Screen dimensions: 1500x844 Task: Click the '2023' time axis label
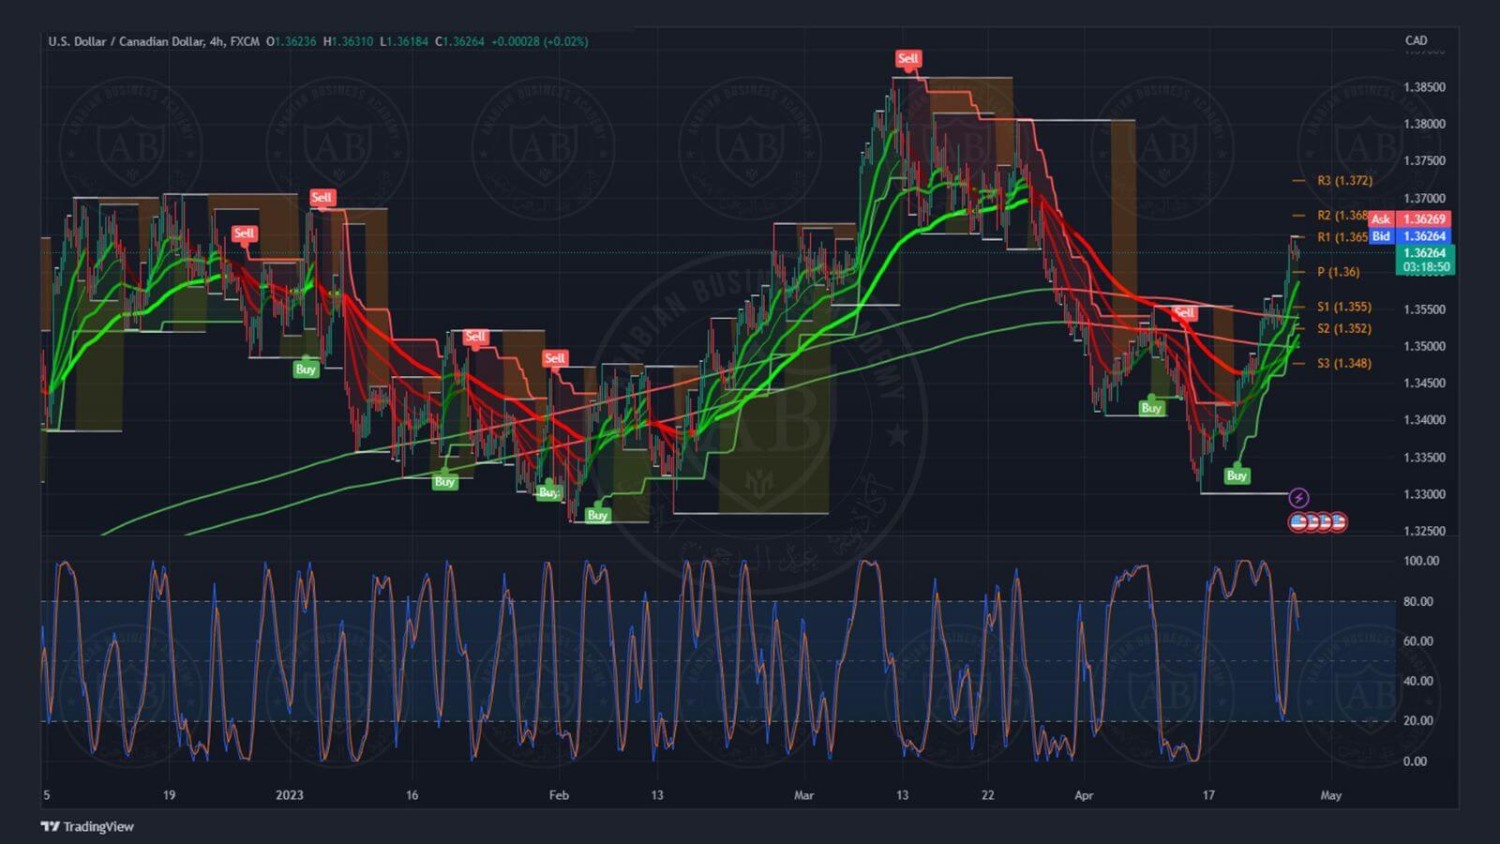pyautogui.click(x=289, y=796)
